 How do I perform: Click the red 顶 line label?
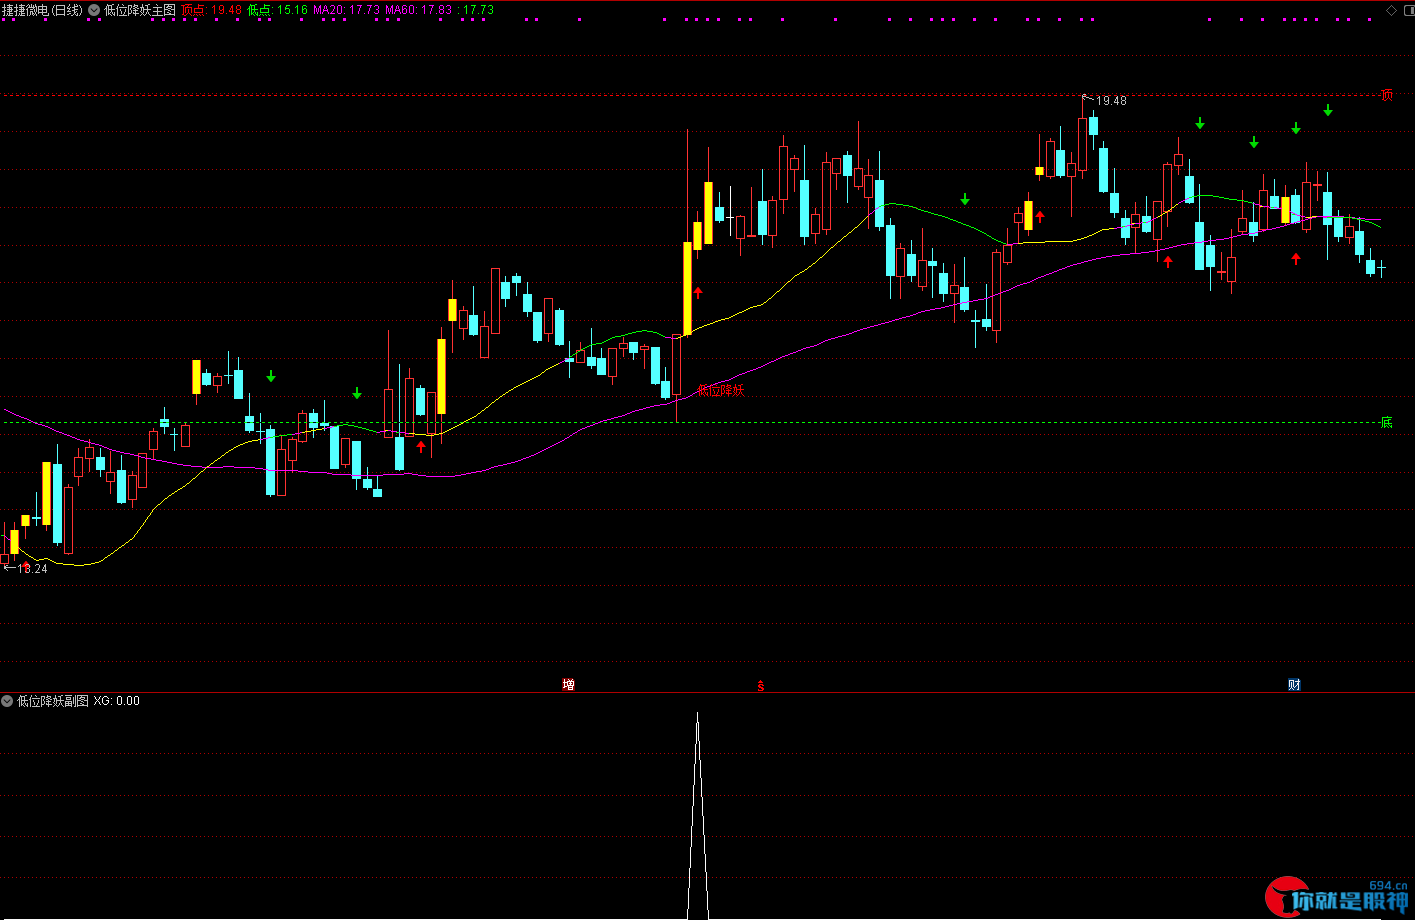[1386, 95]
